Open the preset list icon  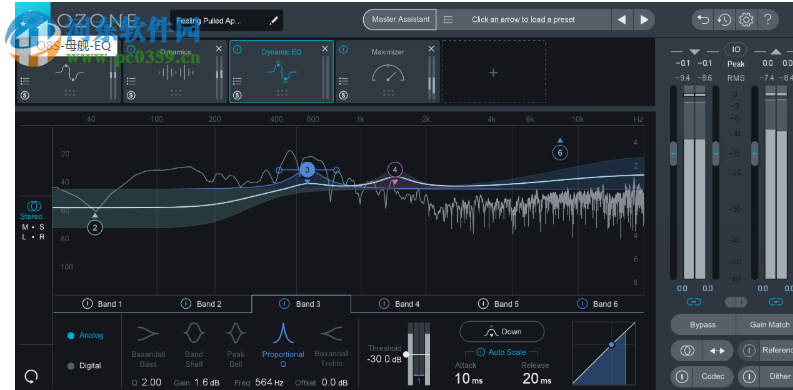coord(448,20)
